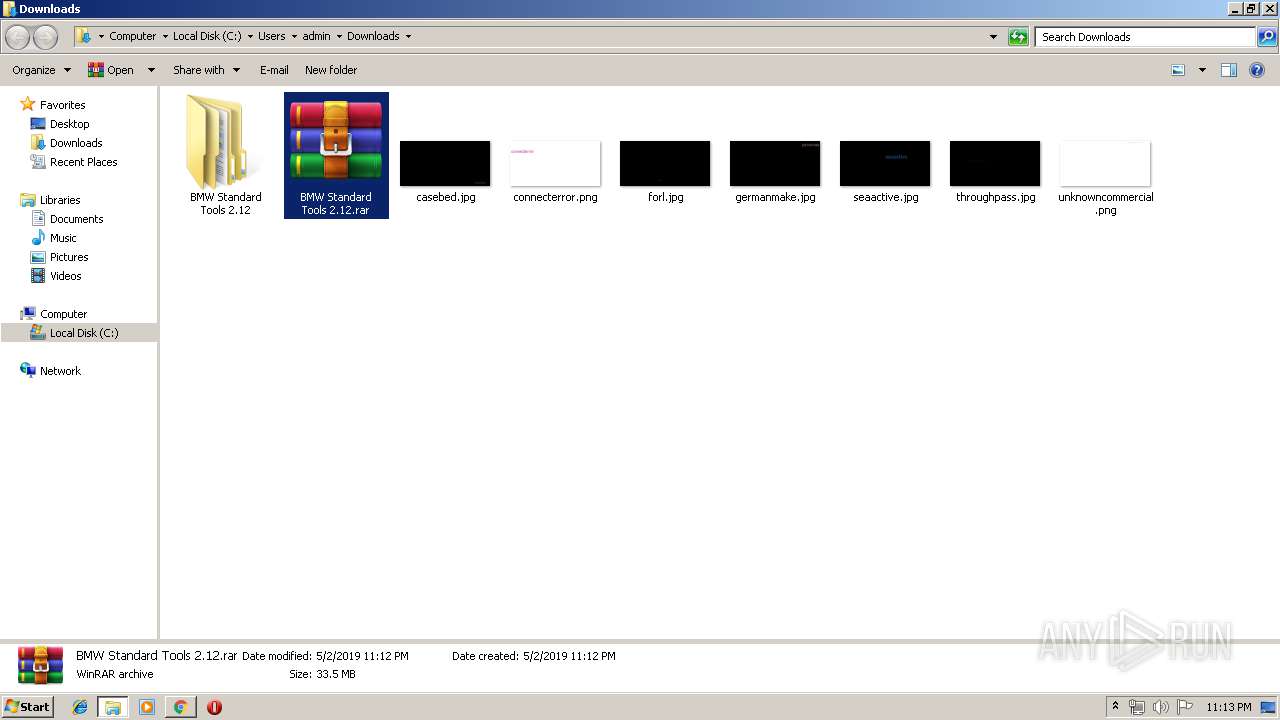Expand the Downloads breadcrumb arrow
This screenshot has width=1280, height=720.
click(408, 36)
